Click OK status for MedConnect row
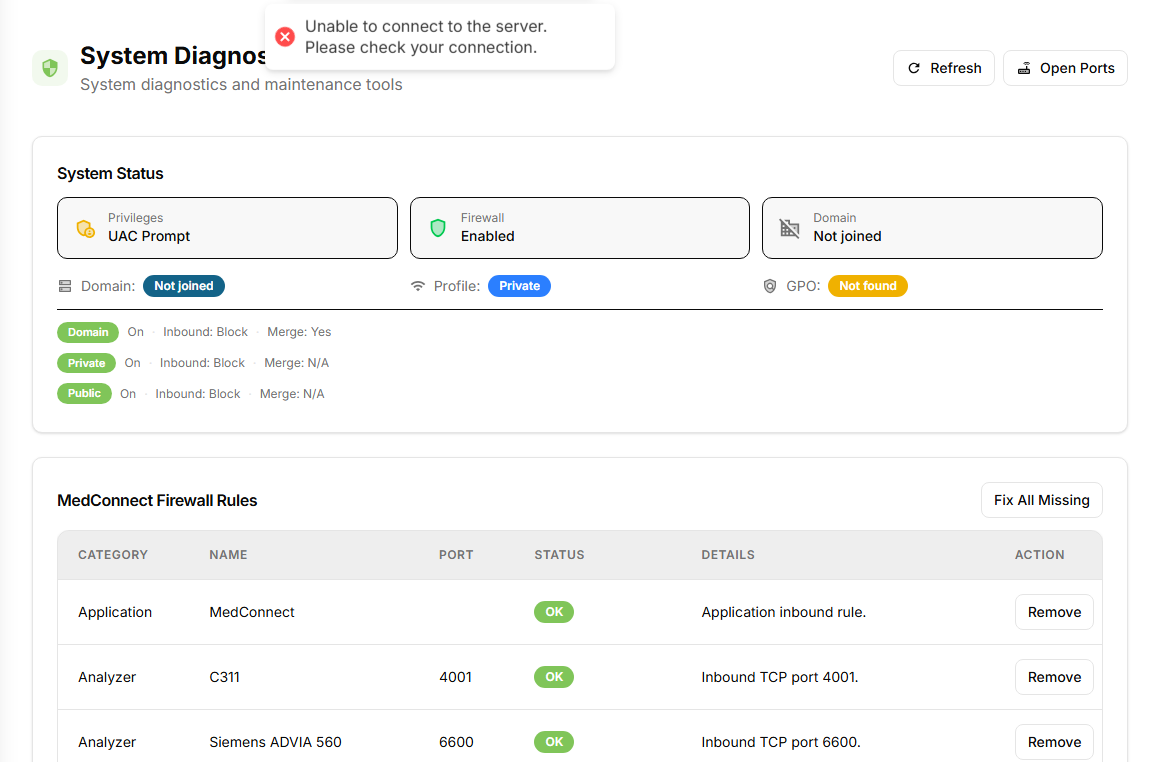1160x762 pixels. 554,612
